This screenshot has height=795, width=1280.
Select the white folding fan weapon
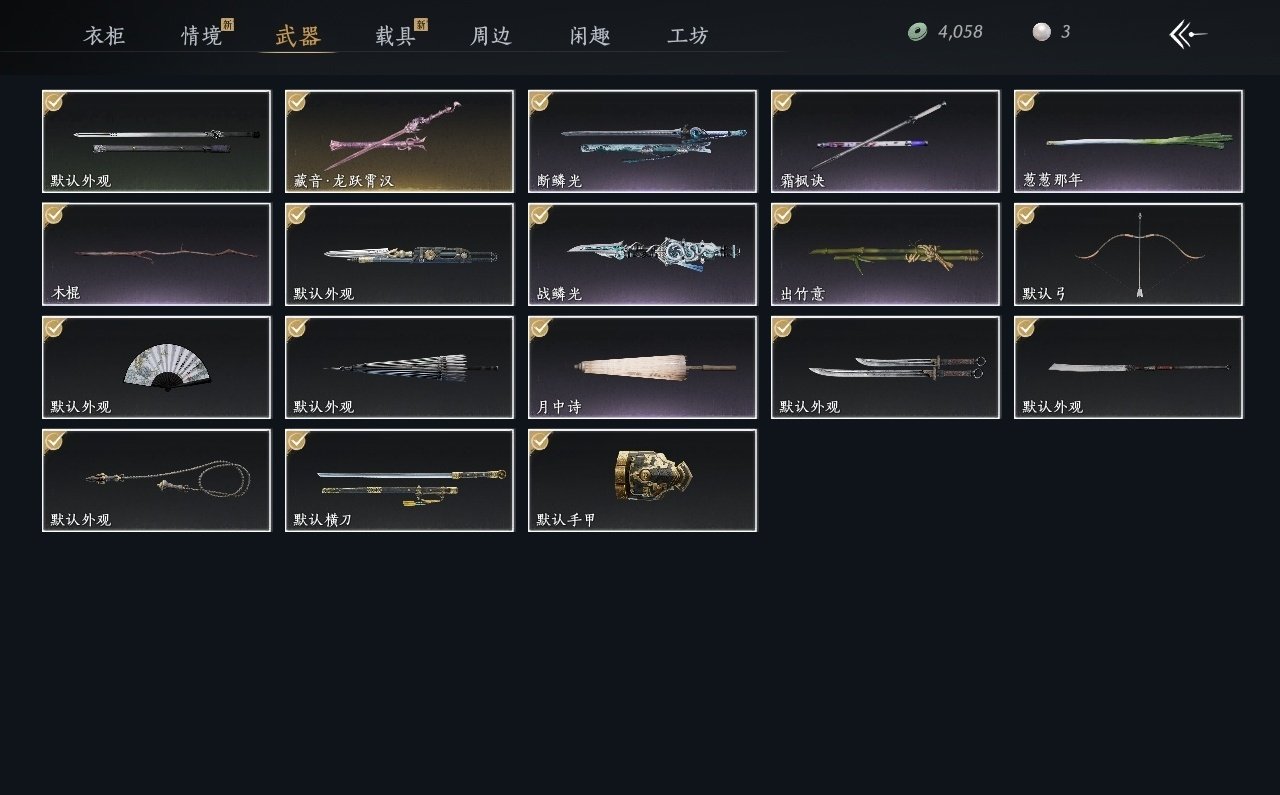pos(156,367)
